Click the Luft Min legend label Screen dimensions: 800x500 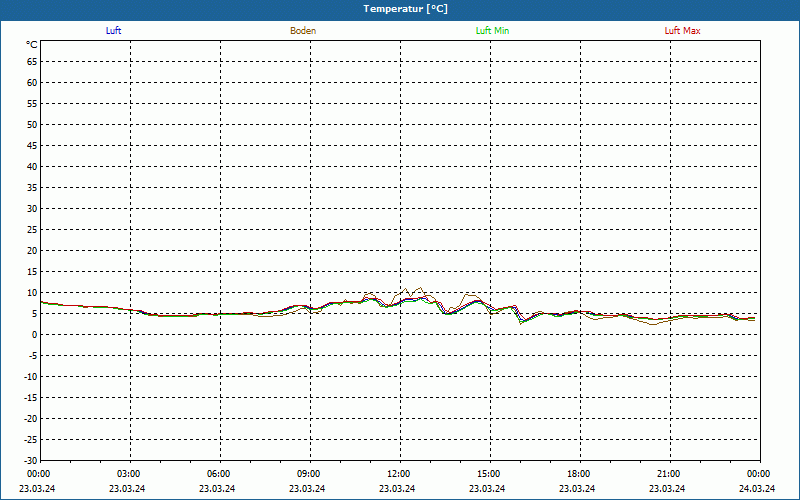[492, 31]
